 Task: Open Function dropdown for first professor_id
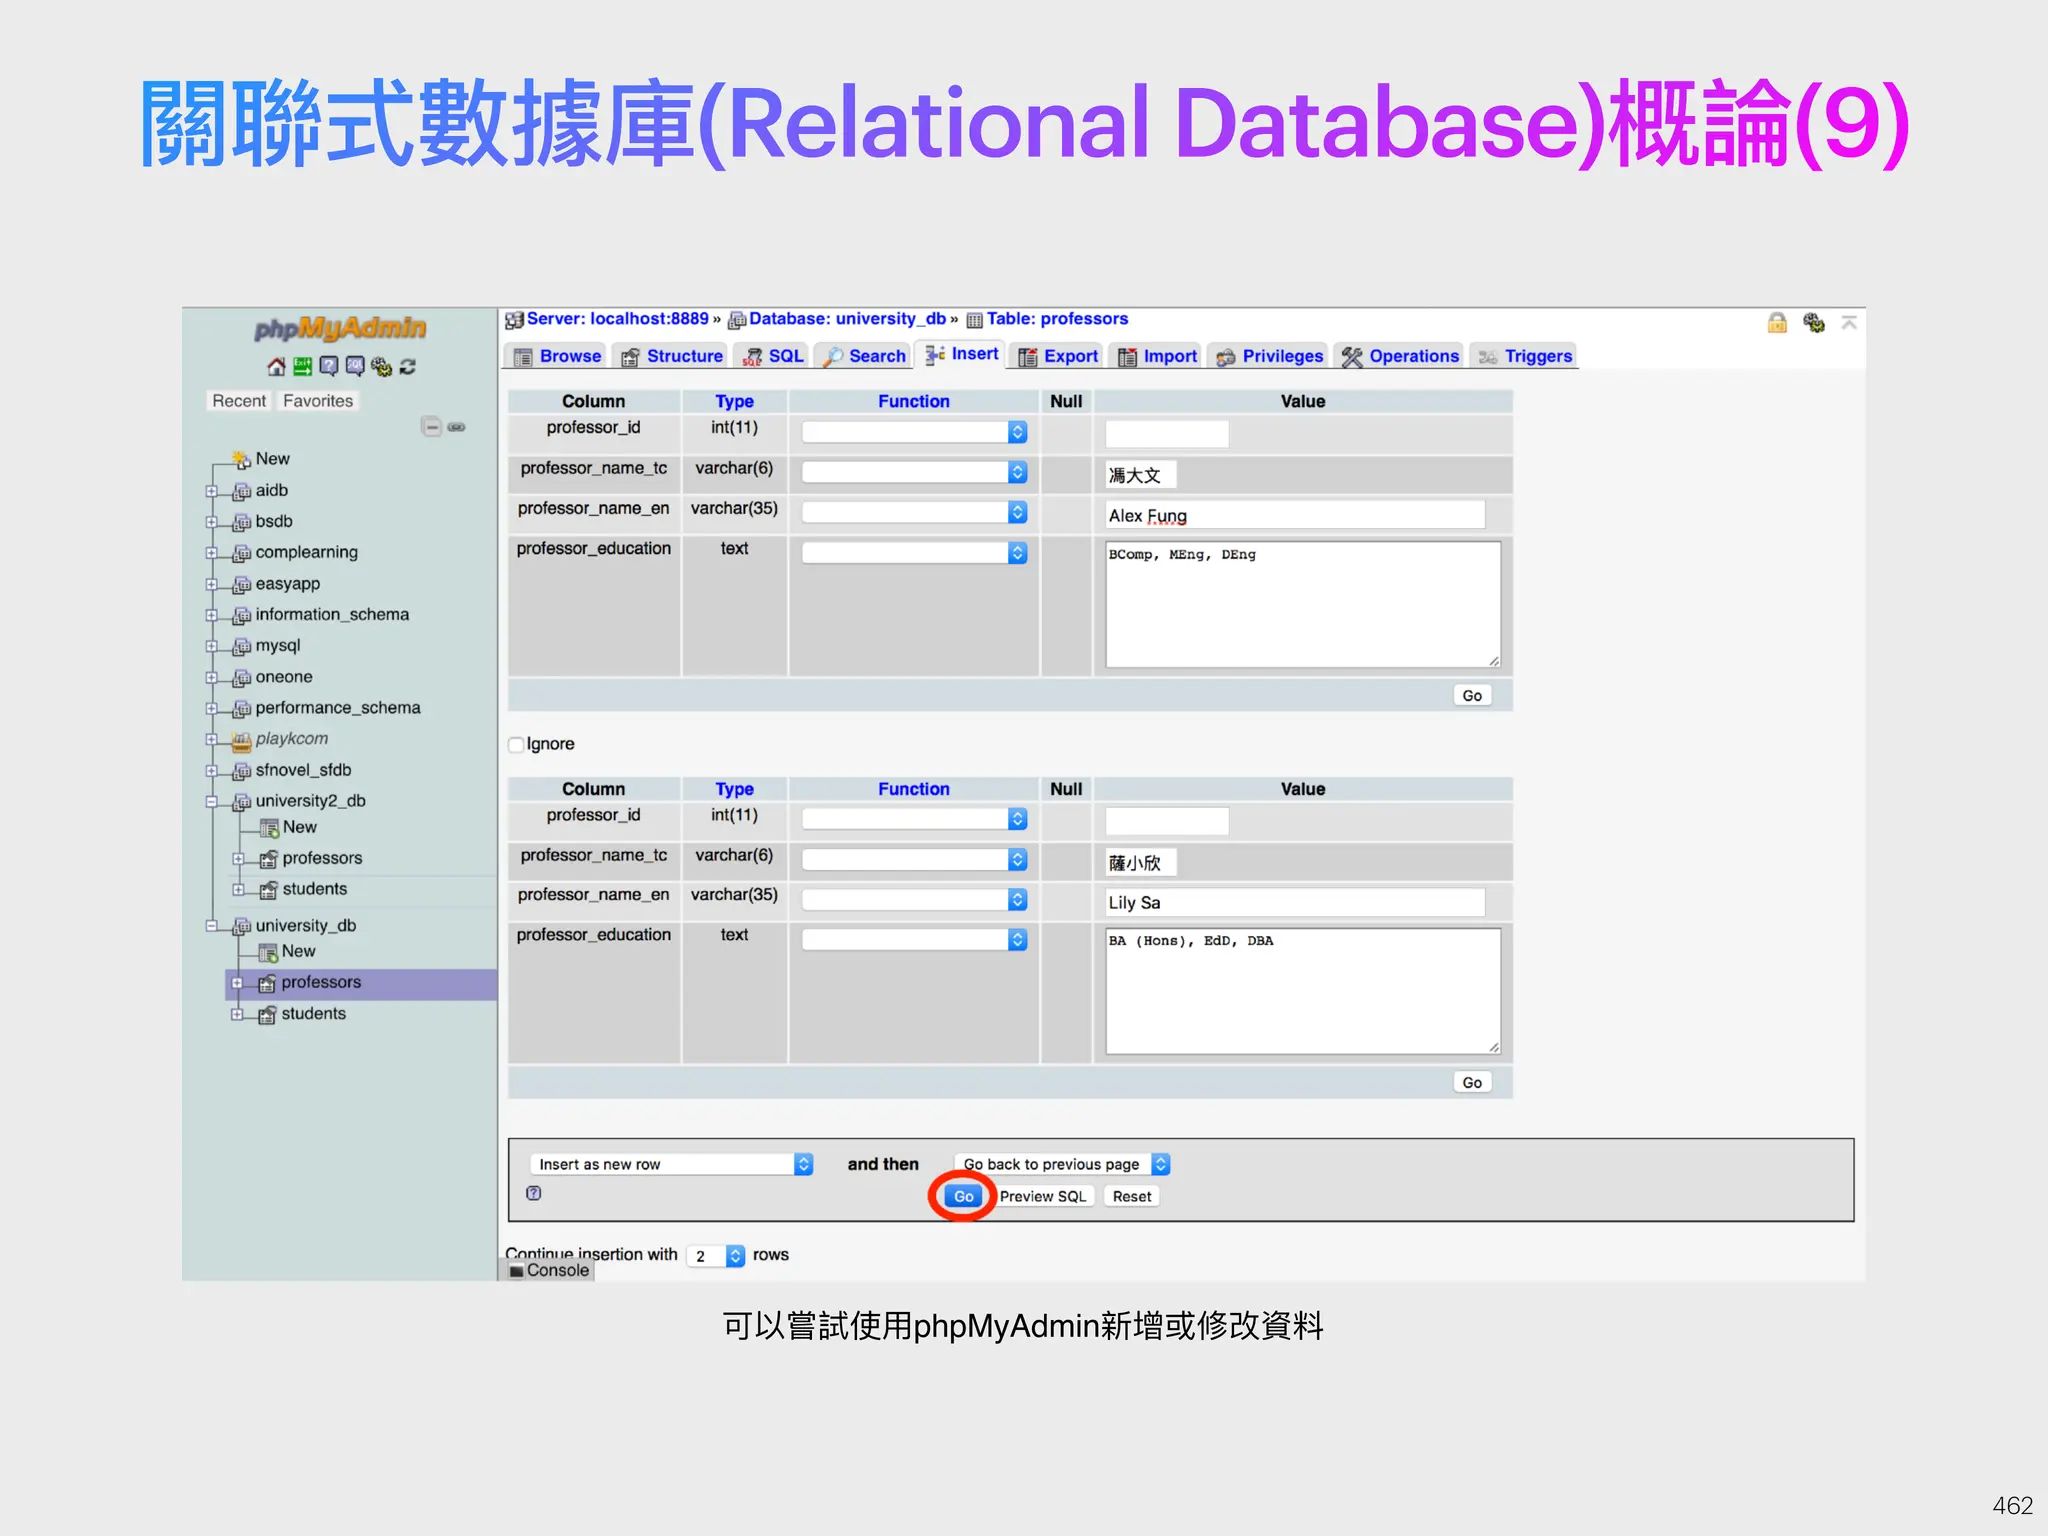[914, 432]
